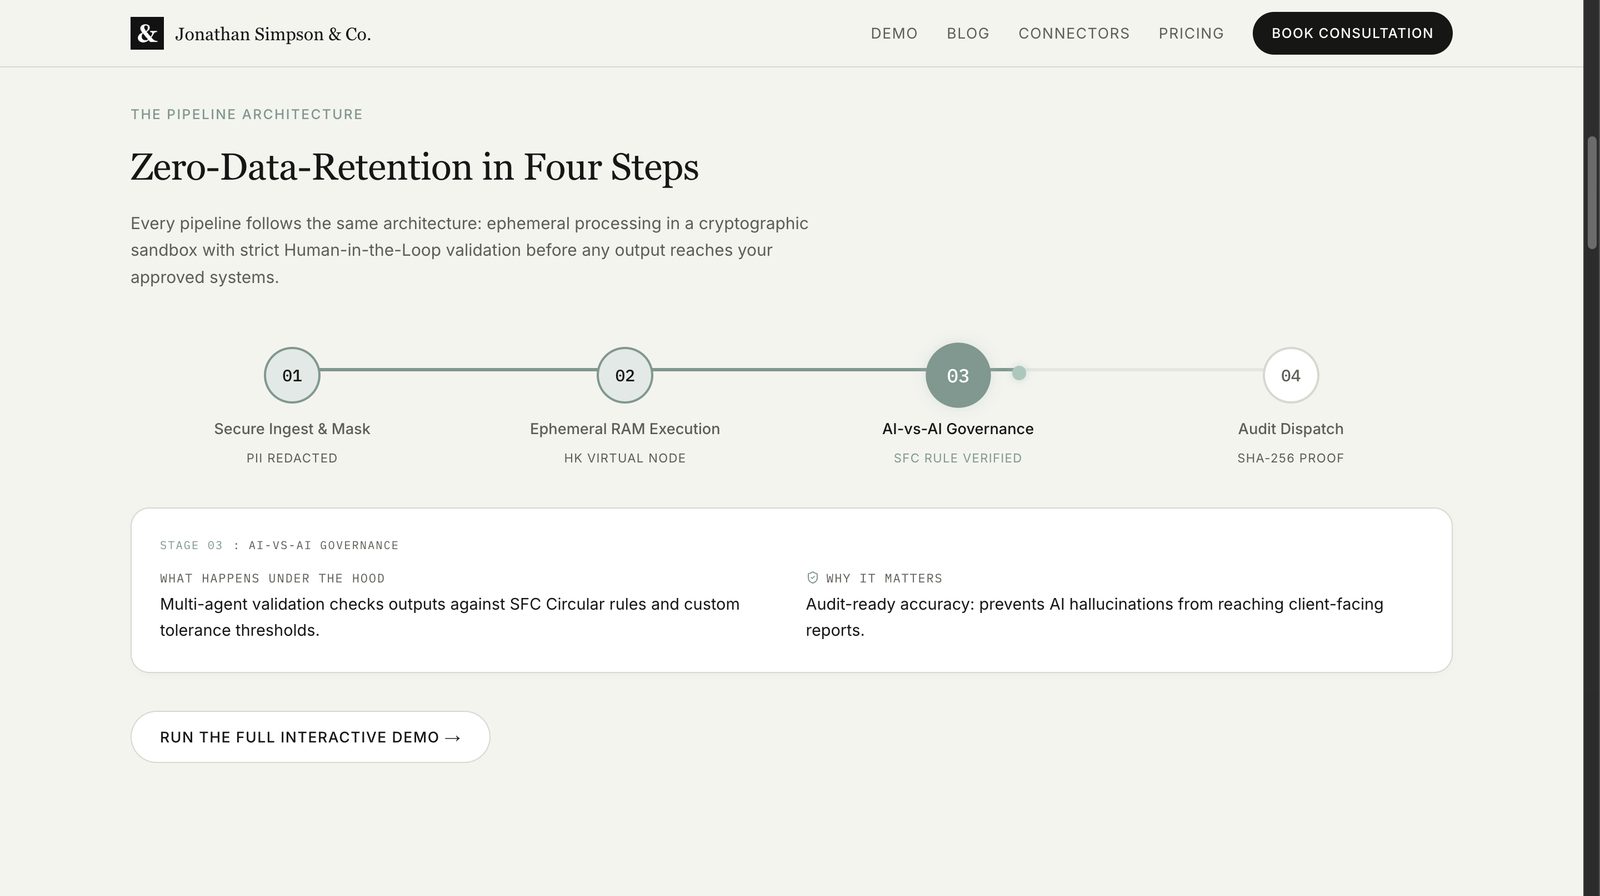Click the WHAT HAPPENS UNDER THE HOOD label
Viewport: 1600px width, 896px height.
pos(272,578)
